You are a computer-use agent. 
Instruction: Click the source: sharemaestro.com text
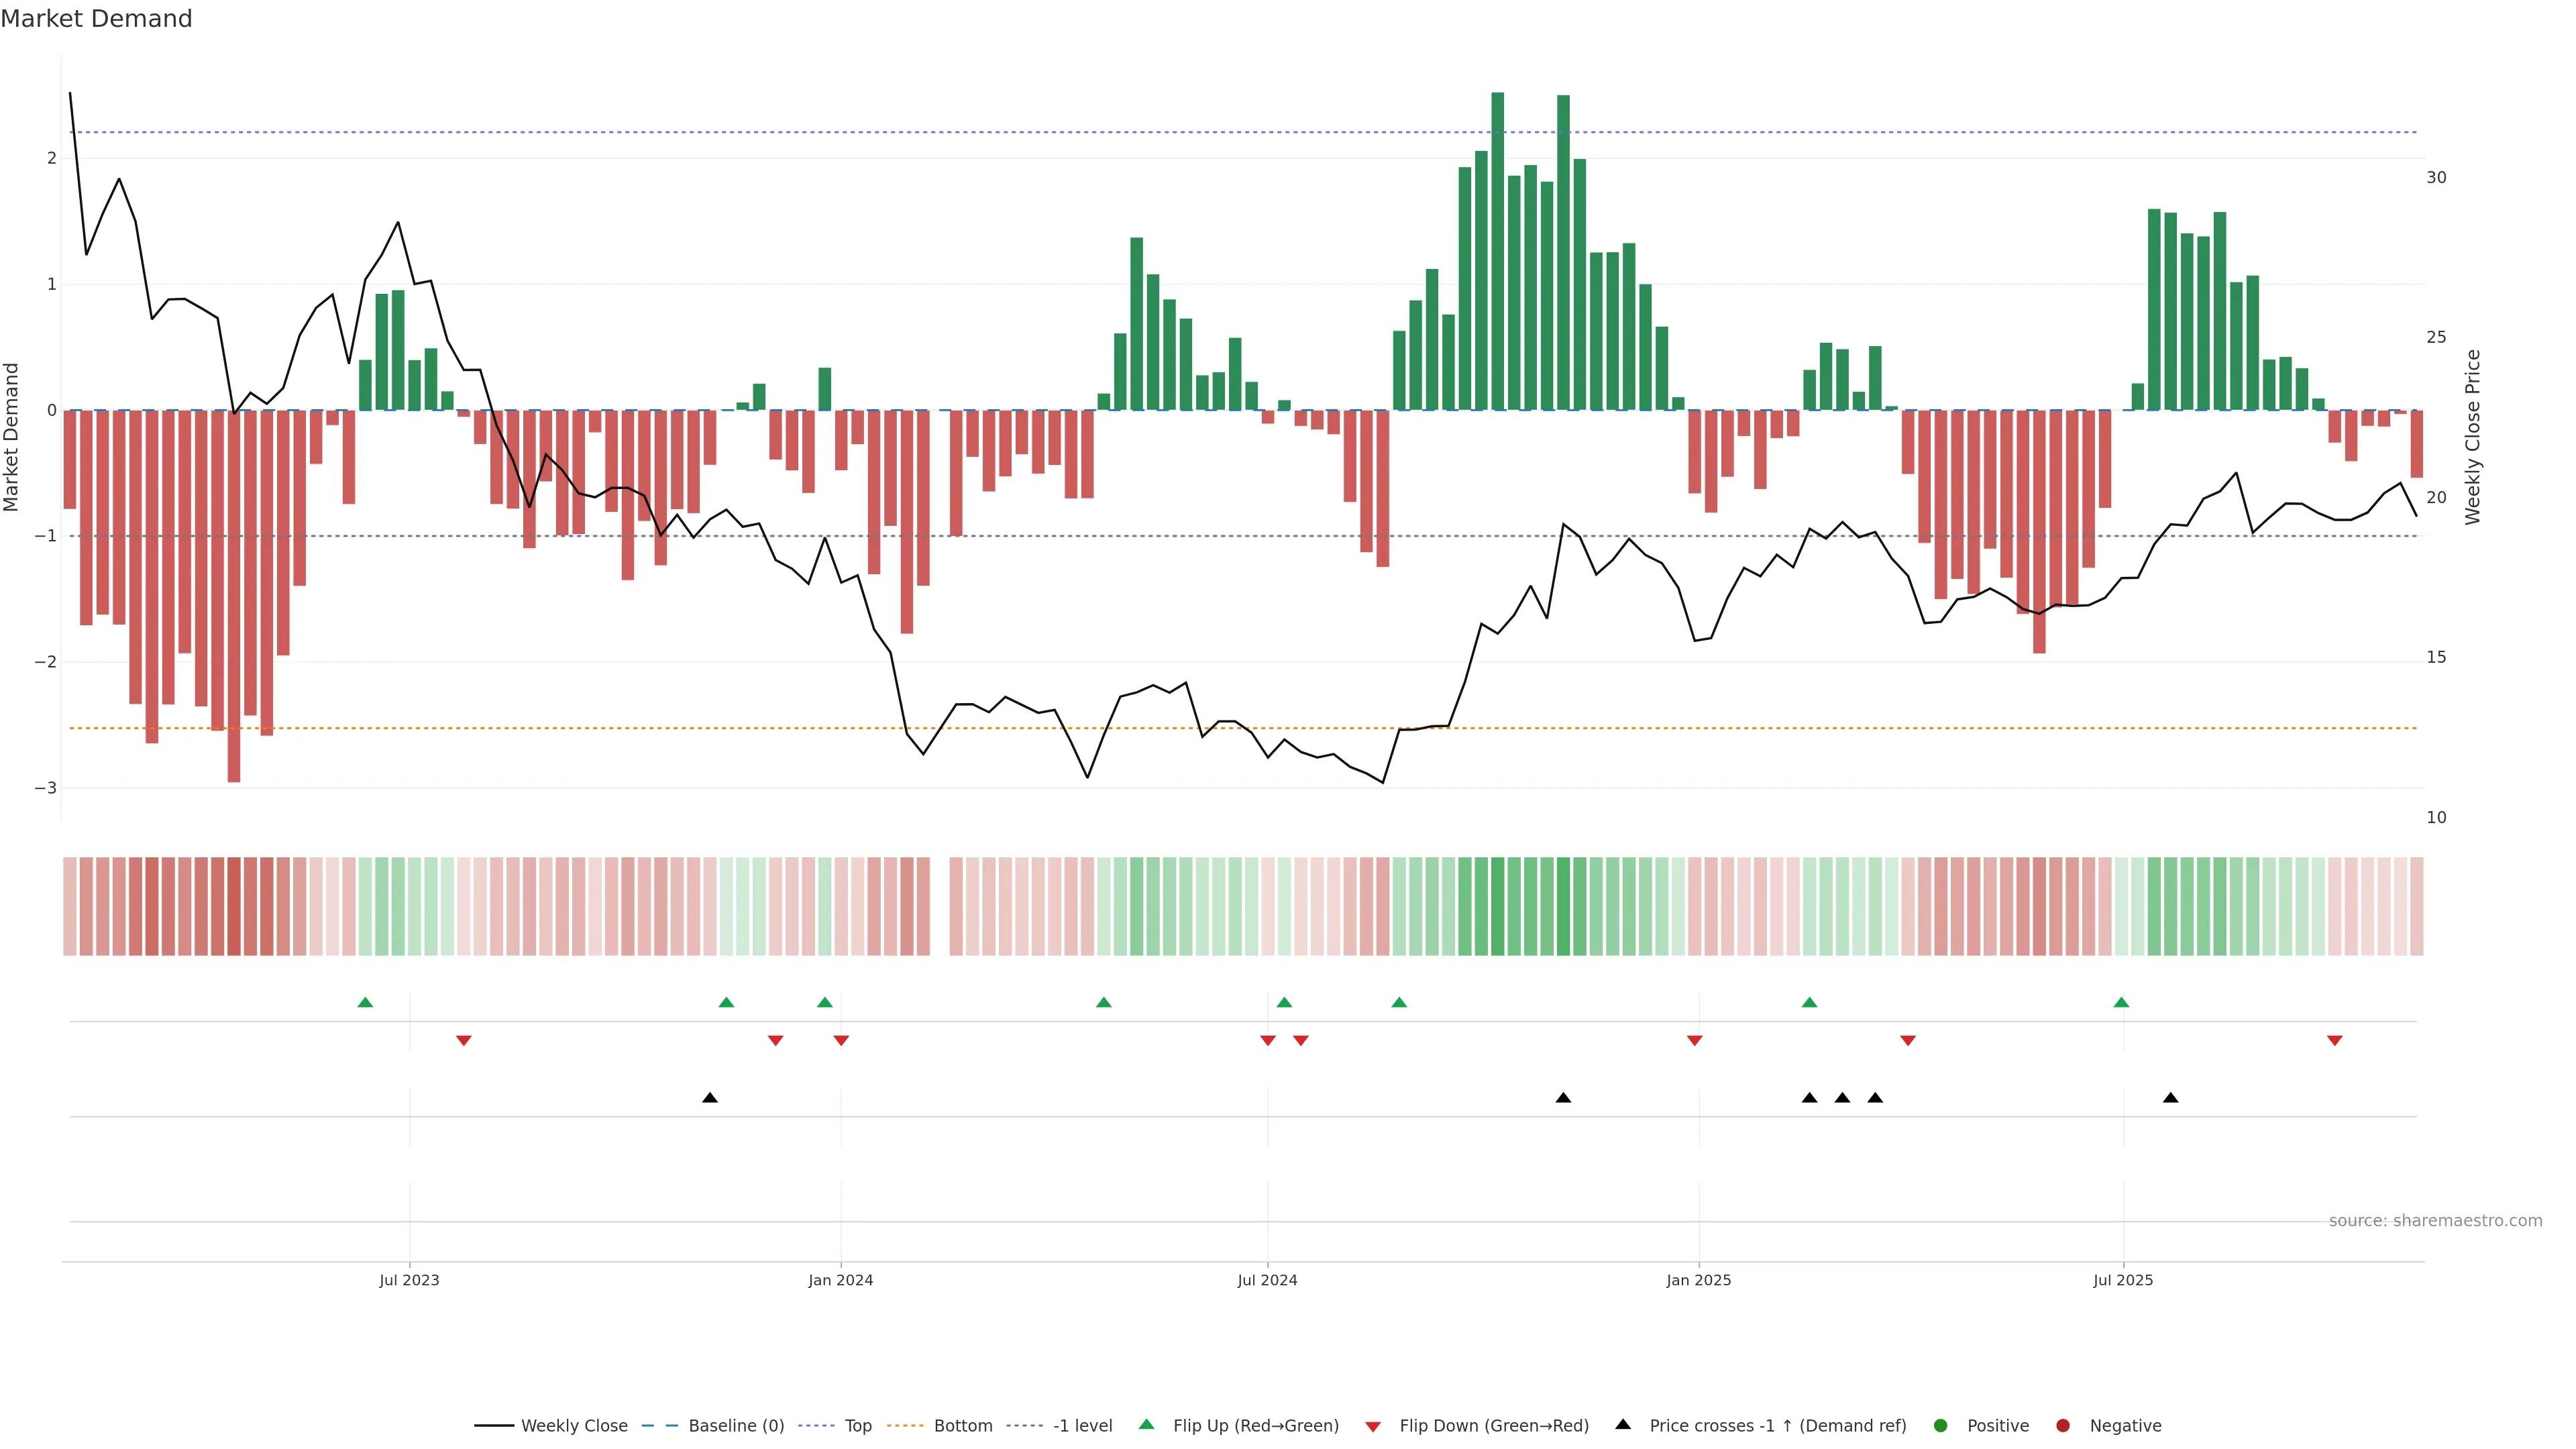click(x=2435, y=1221)
